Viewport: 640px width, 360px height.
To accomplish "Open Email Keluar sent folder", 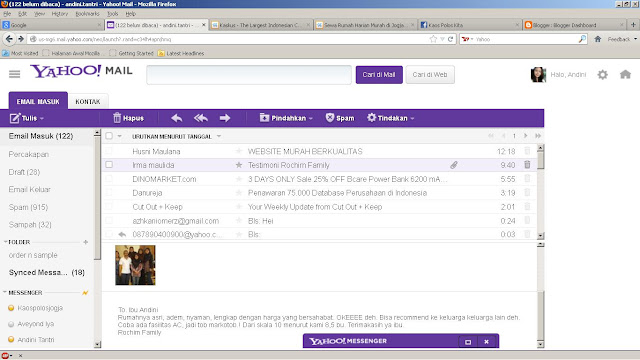I will [x=29, y=189].
